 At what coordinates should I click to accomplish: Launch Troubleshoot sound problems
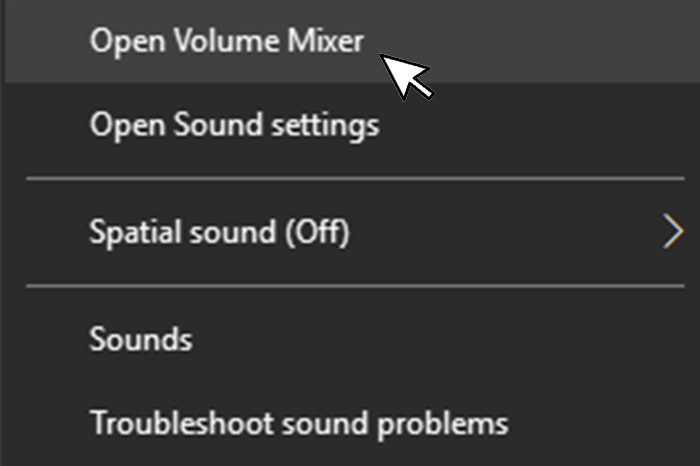click(x=298, y=423)
